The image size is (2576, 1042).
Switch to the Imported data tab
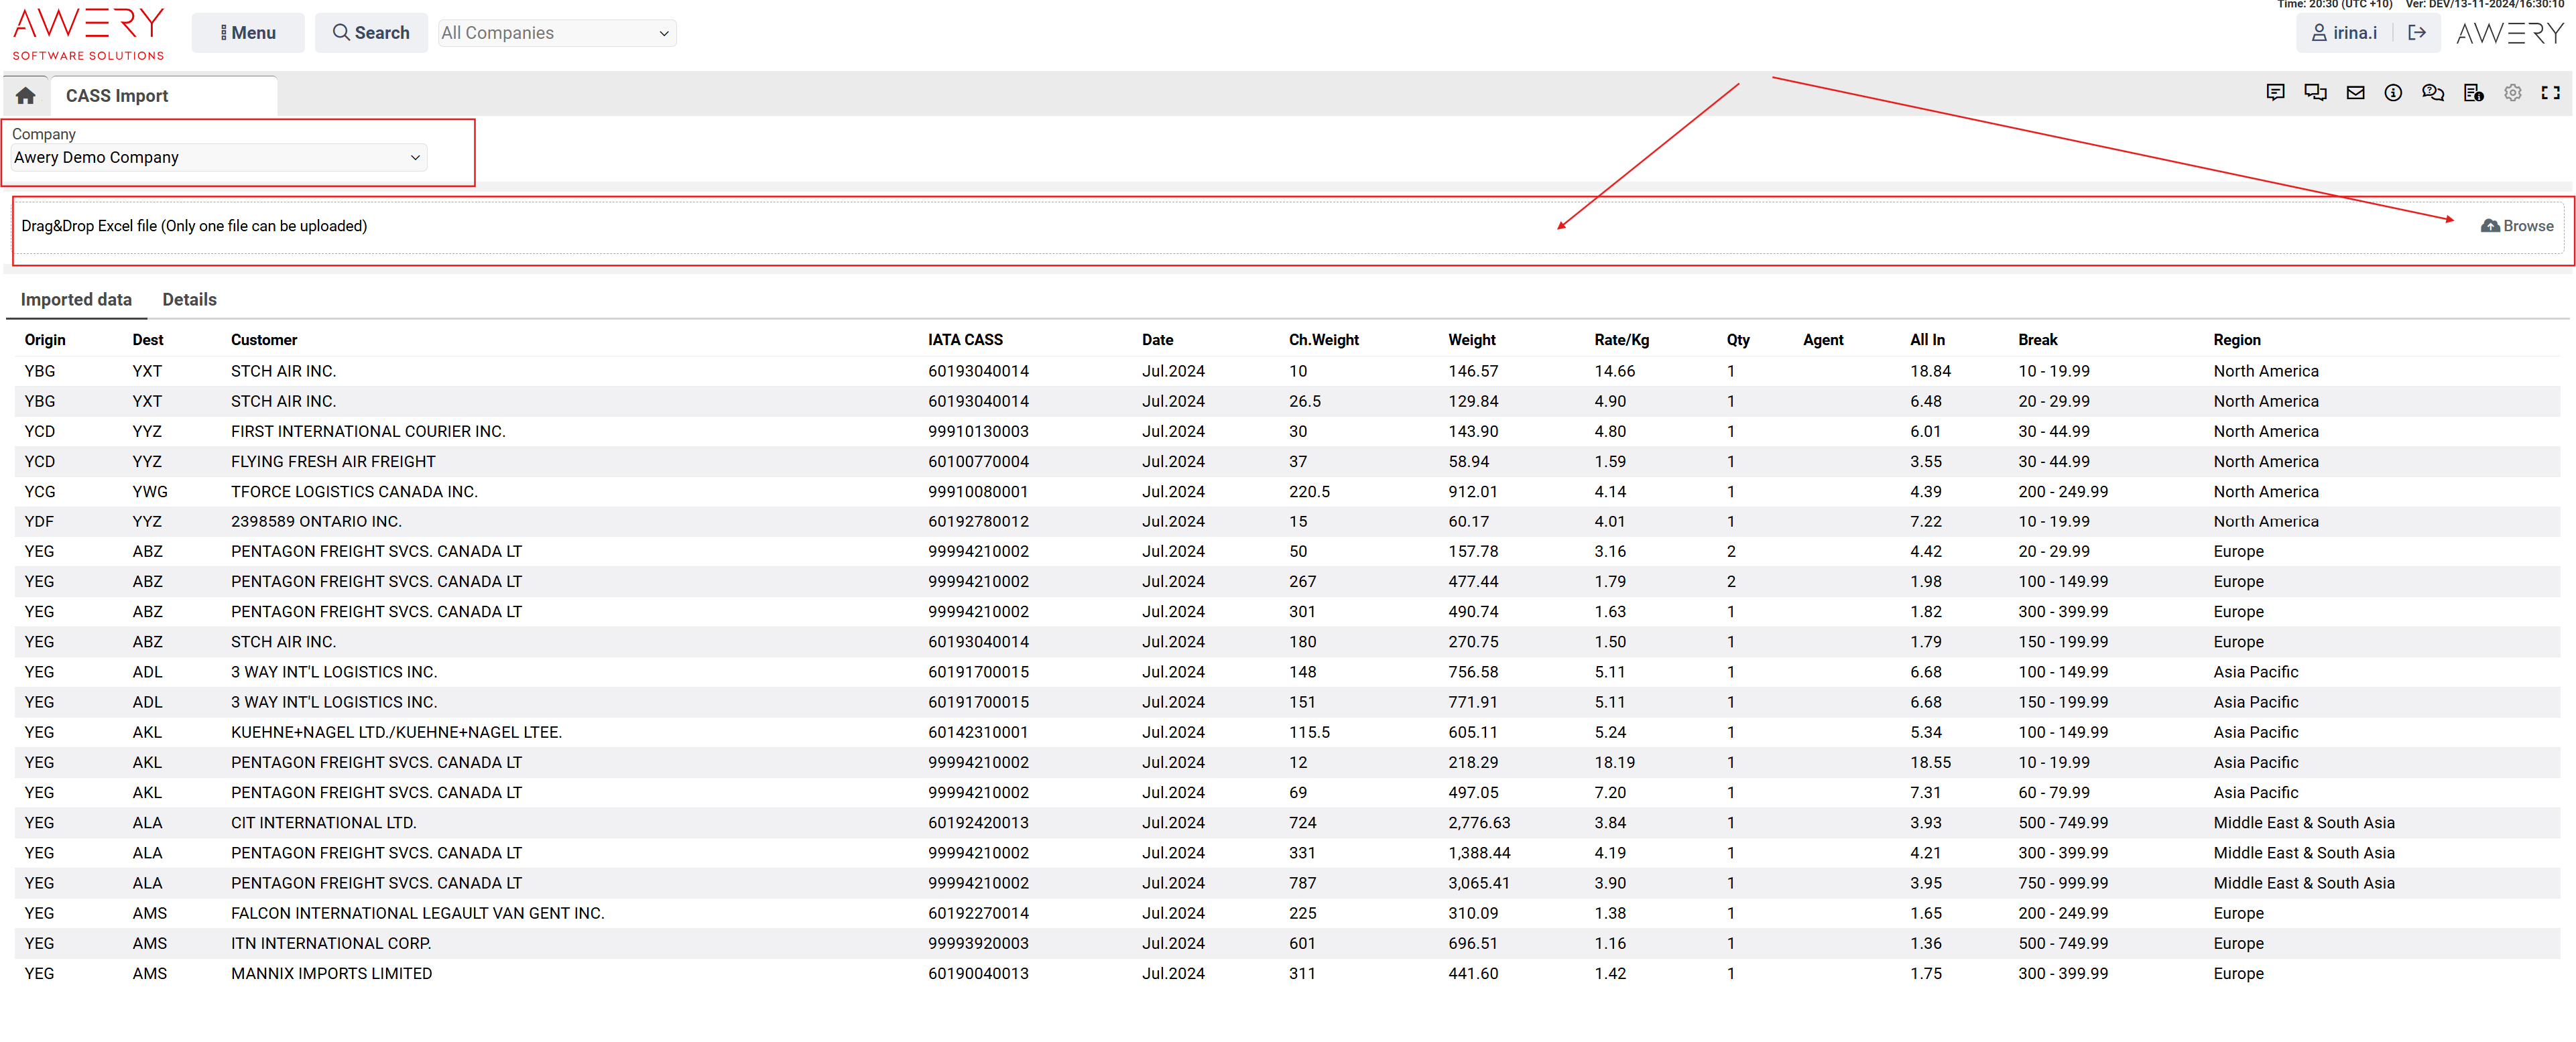pyautogui.click(x=76, y=299)
